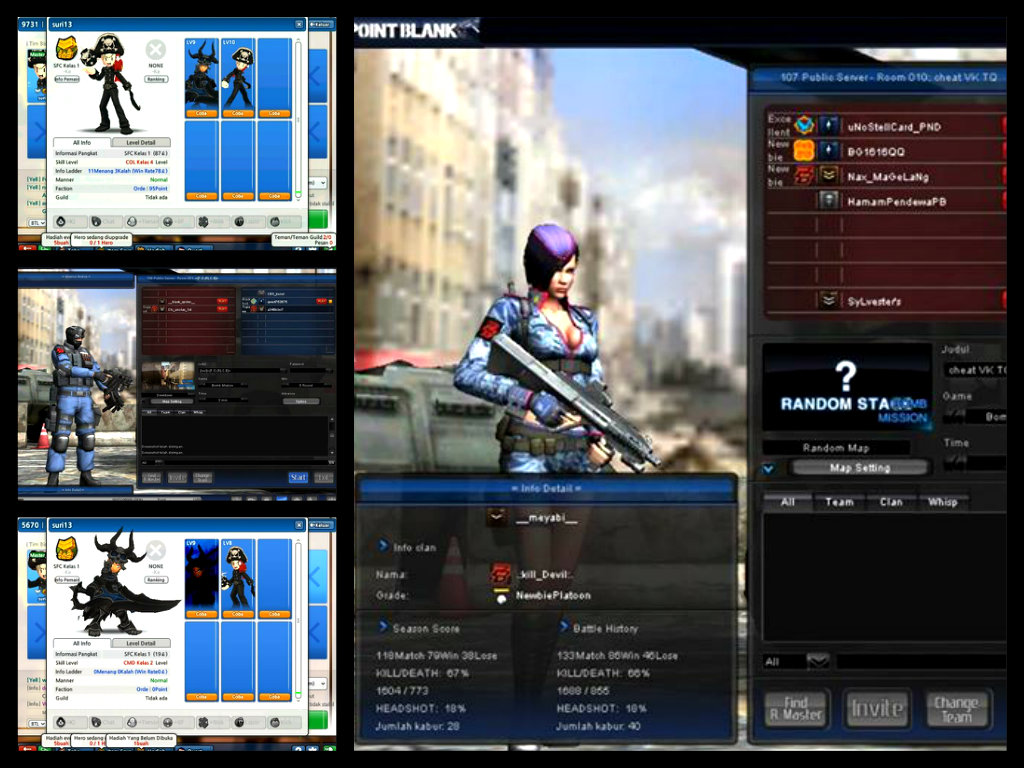
Task: Click the clover-shaped toolbar icon in 9731 window
Action: tap(203, 222)
